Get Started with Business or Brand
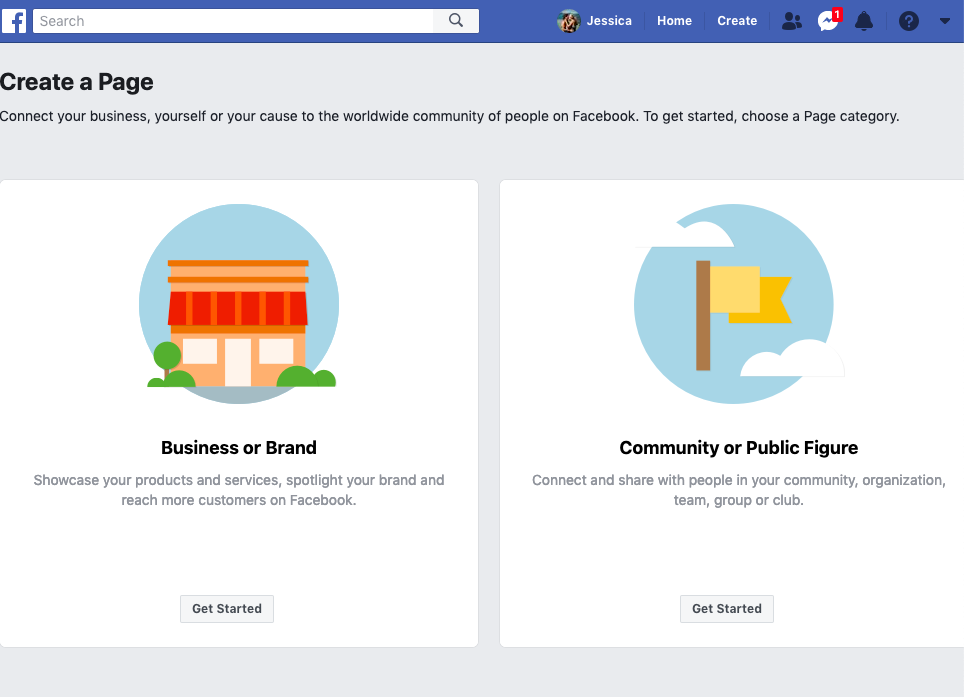The width and height of the screenshot is (964, 697). click(x=227, y=608)
